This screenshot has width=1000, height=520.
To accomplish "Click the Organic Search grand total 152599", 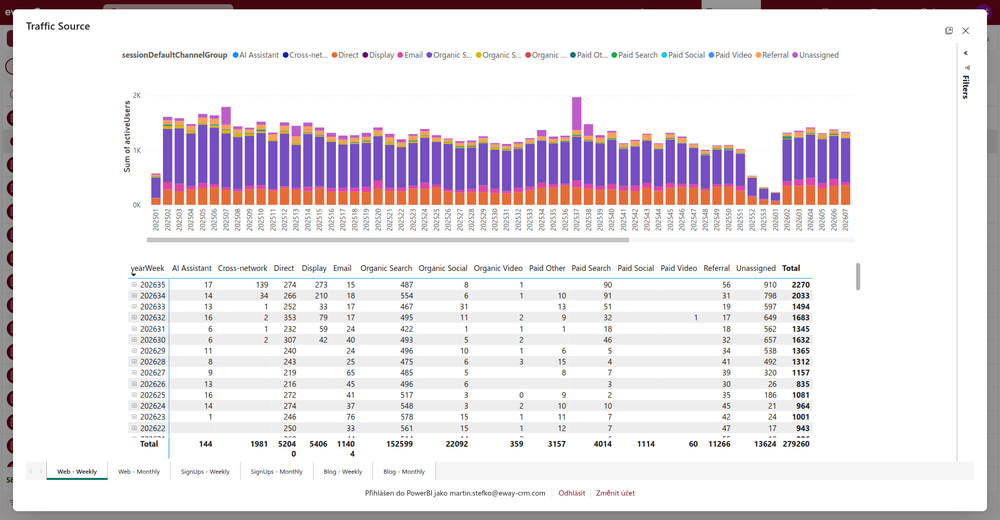I will click(x=399, y=443).
